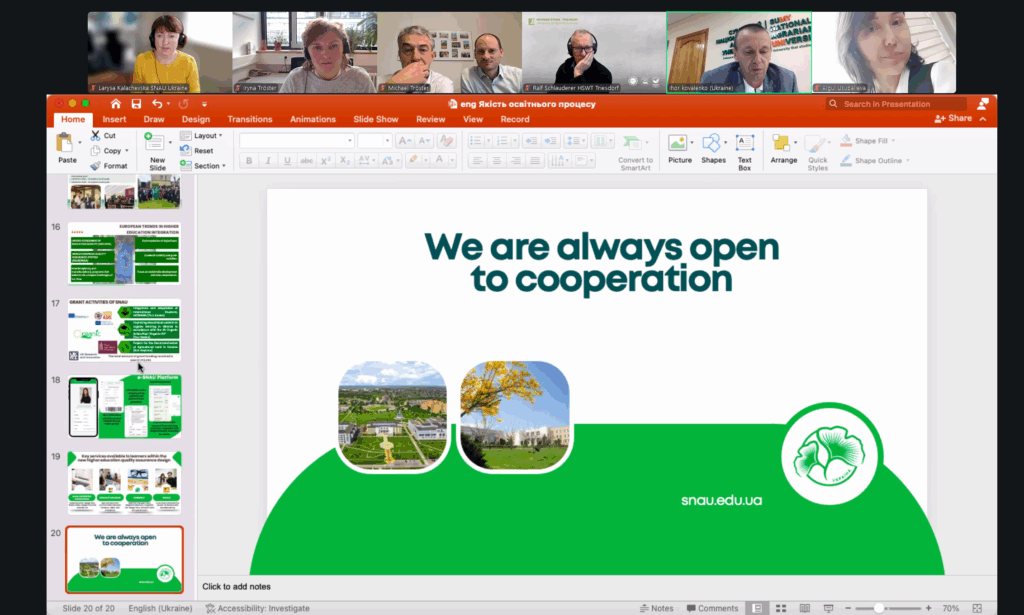
Task: Click the zoom slider handle
Action: point(878,608)
